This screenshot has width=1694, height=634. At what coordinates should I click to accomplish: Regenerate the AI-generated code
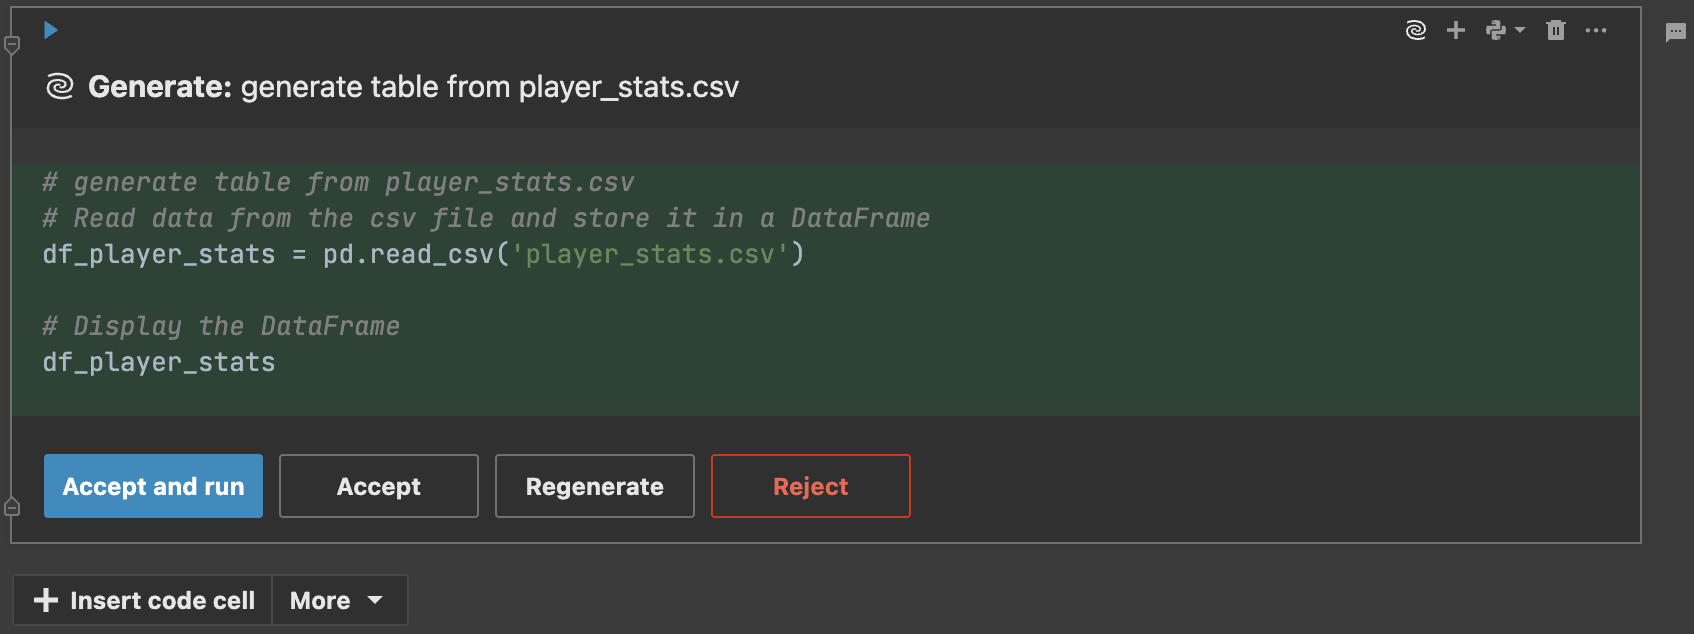click(x=594, y=486)
